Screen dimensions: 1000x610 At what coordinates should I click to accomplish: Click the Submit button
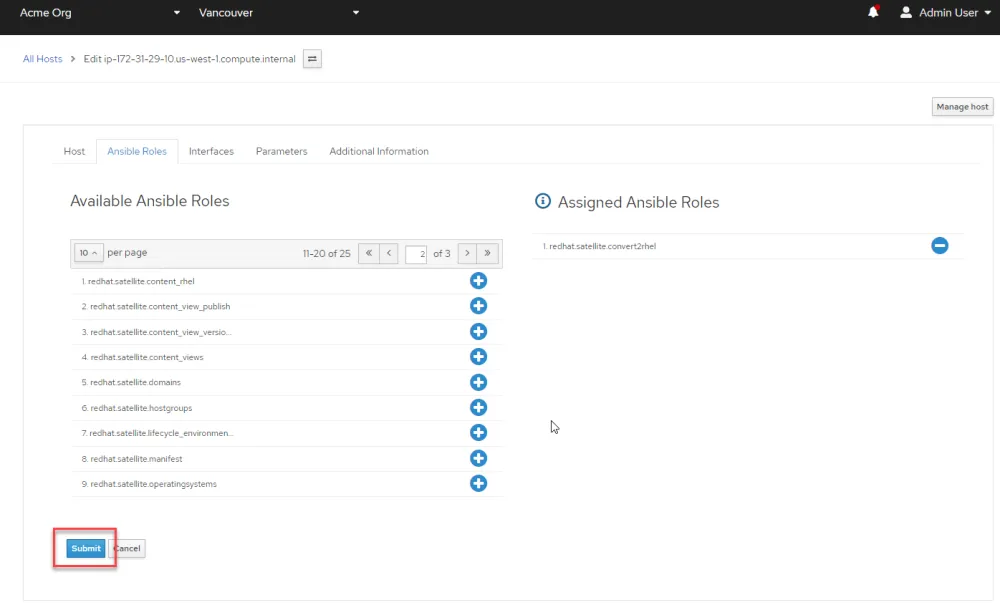point(86,548)
